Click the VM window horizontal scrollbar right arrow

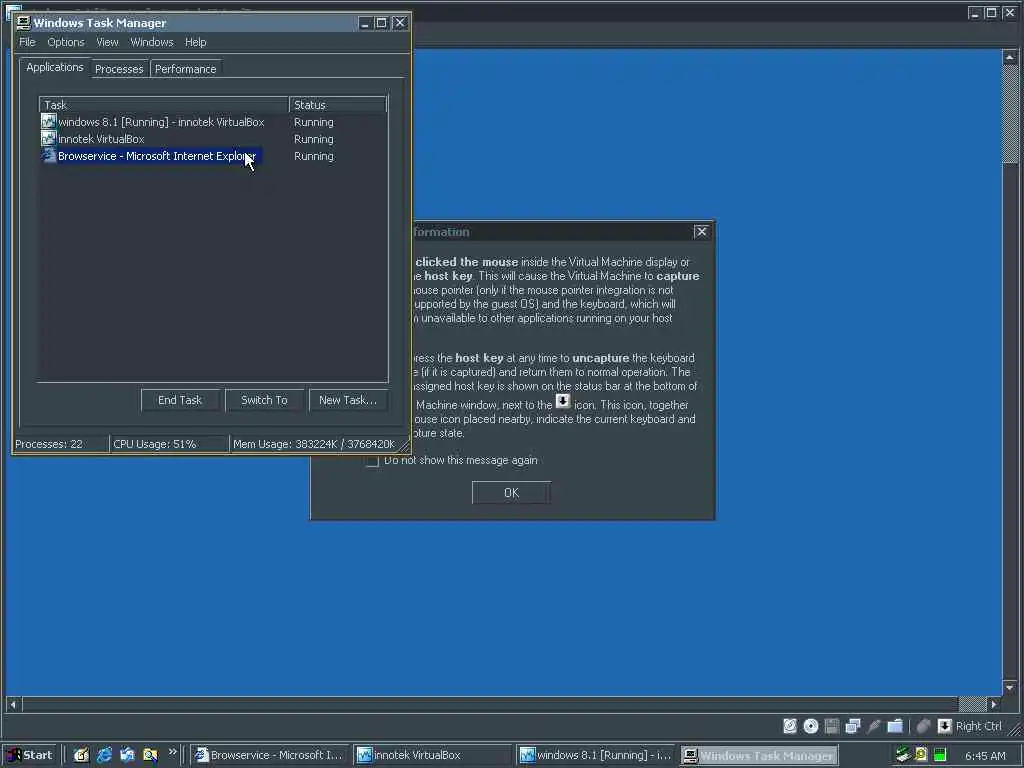click(x=994, y=704)
